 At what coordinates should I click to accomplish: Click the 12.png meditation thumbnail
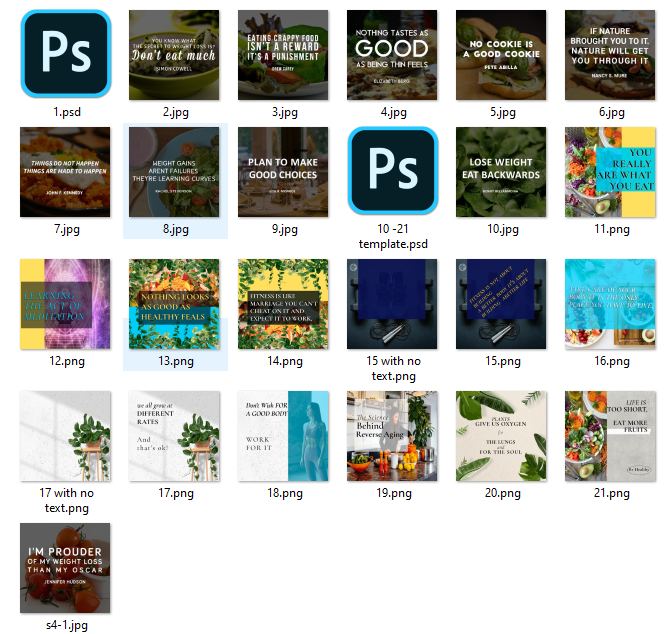pyautogui.click(x=65, y=304)
